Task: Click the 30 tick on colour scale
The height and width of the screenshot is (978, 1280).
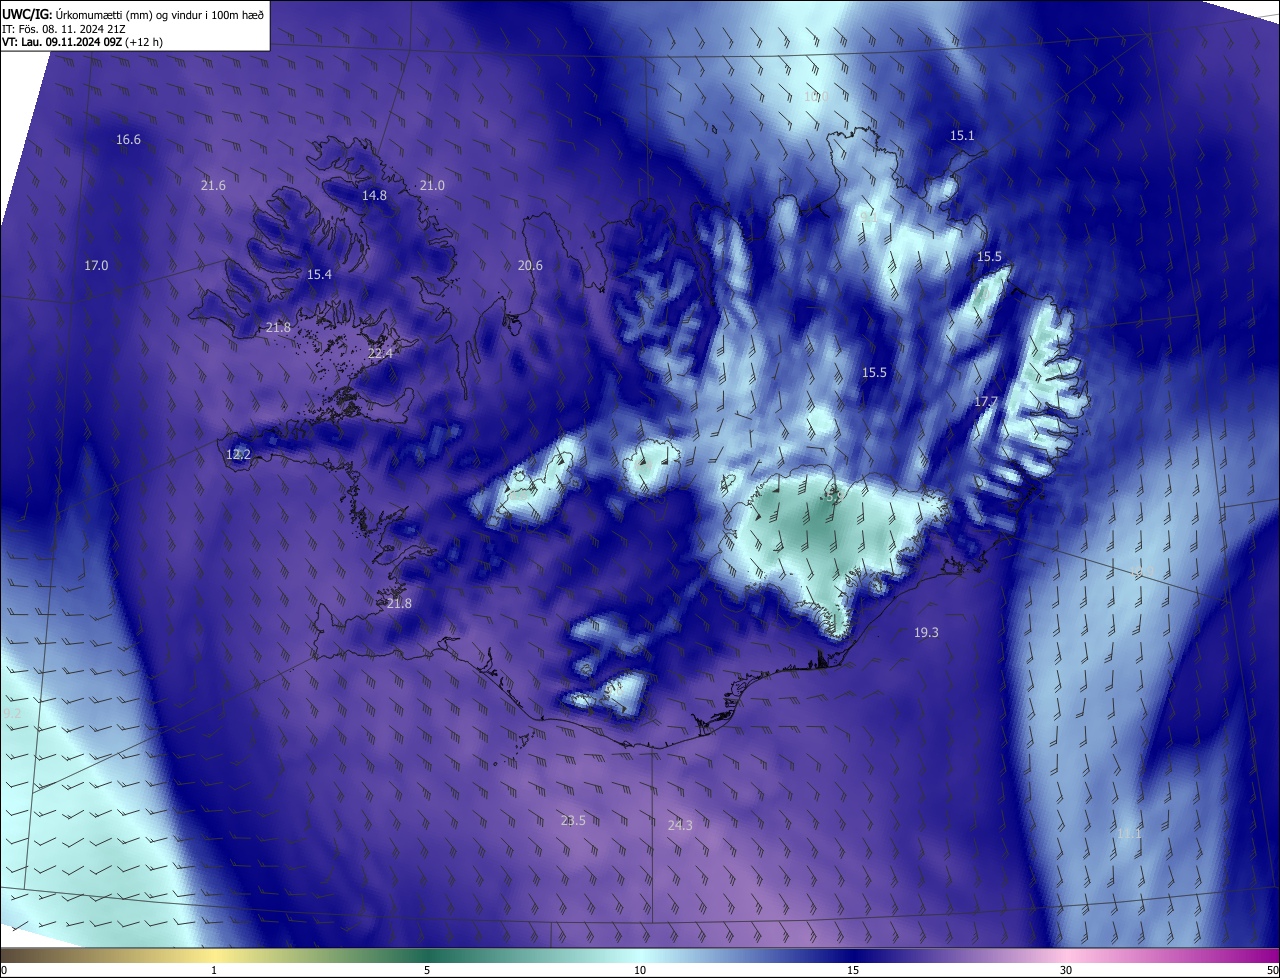Action: (1066, 971)
